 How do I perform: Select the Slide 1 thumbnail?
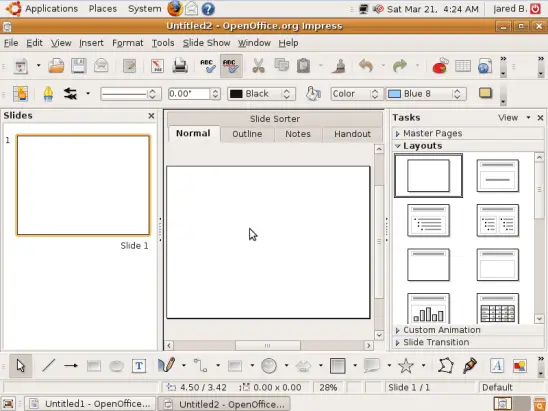(83, 185)
